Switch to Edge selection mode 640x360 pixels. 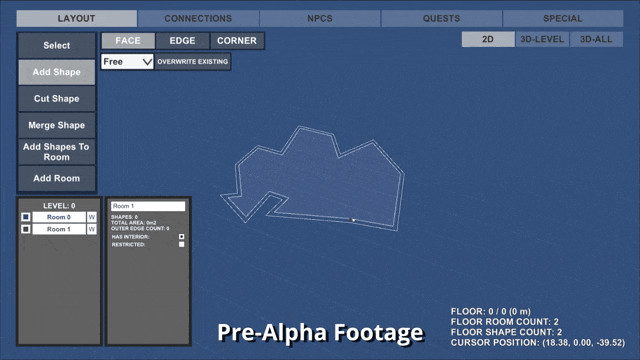coord(182,41)
